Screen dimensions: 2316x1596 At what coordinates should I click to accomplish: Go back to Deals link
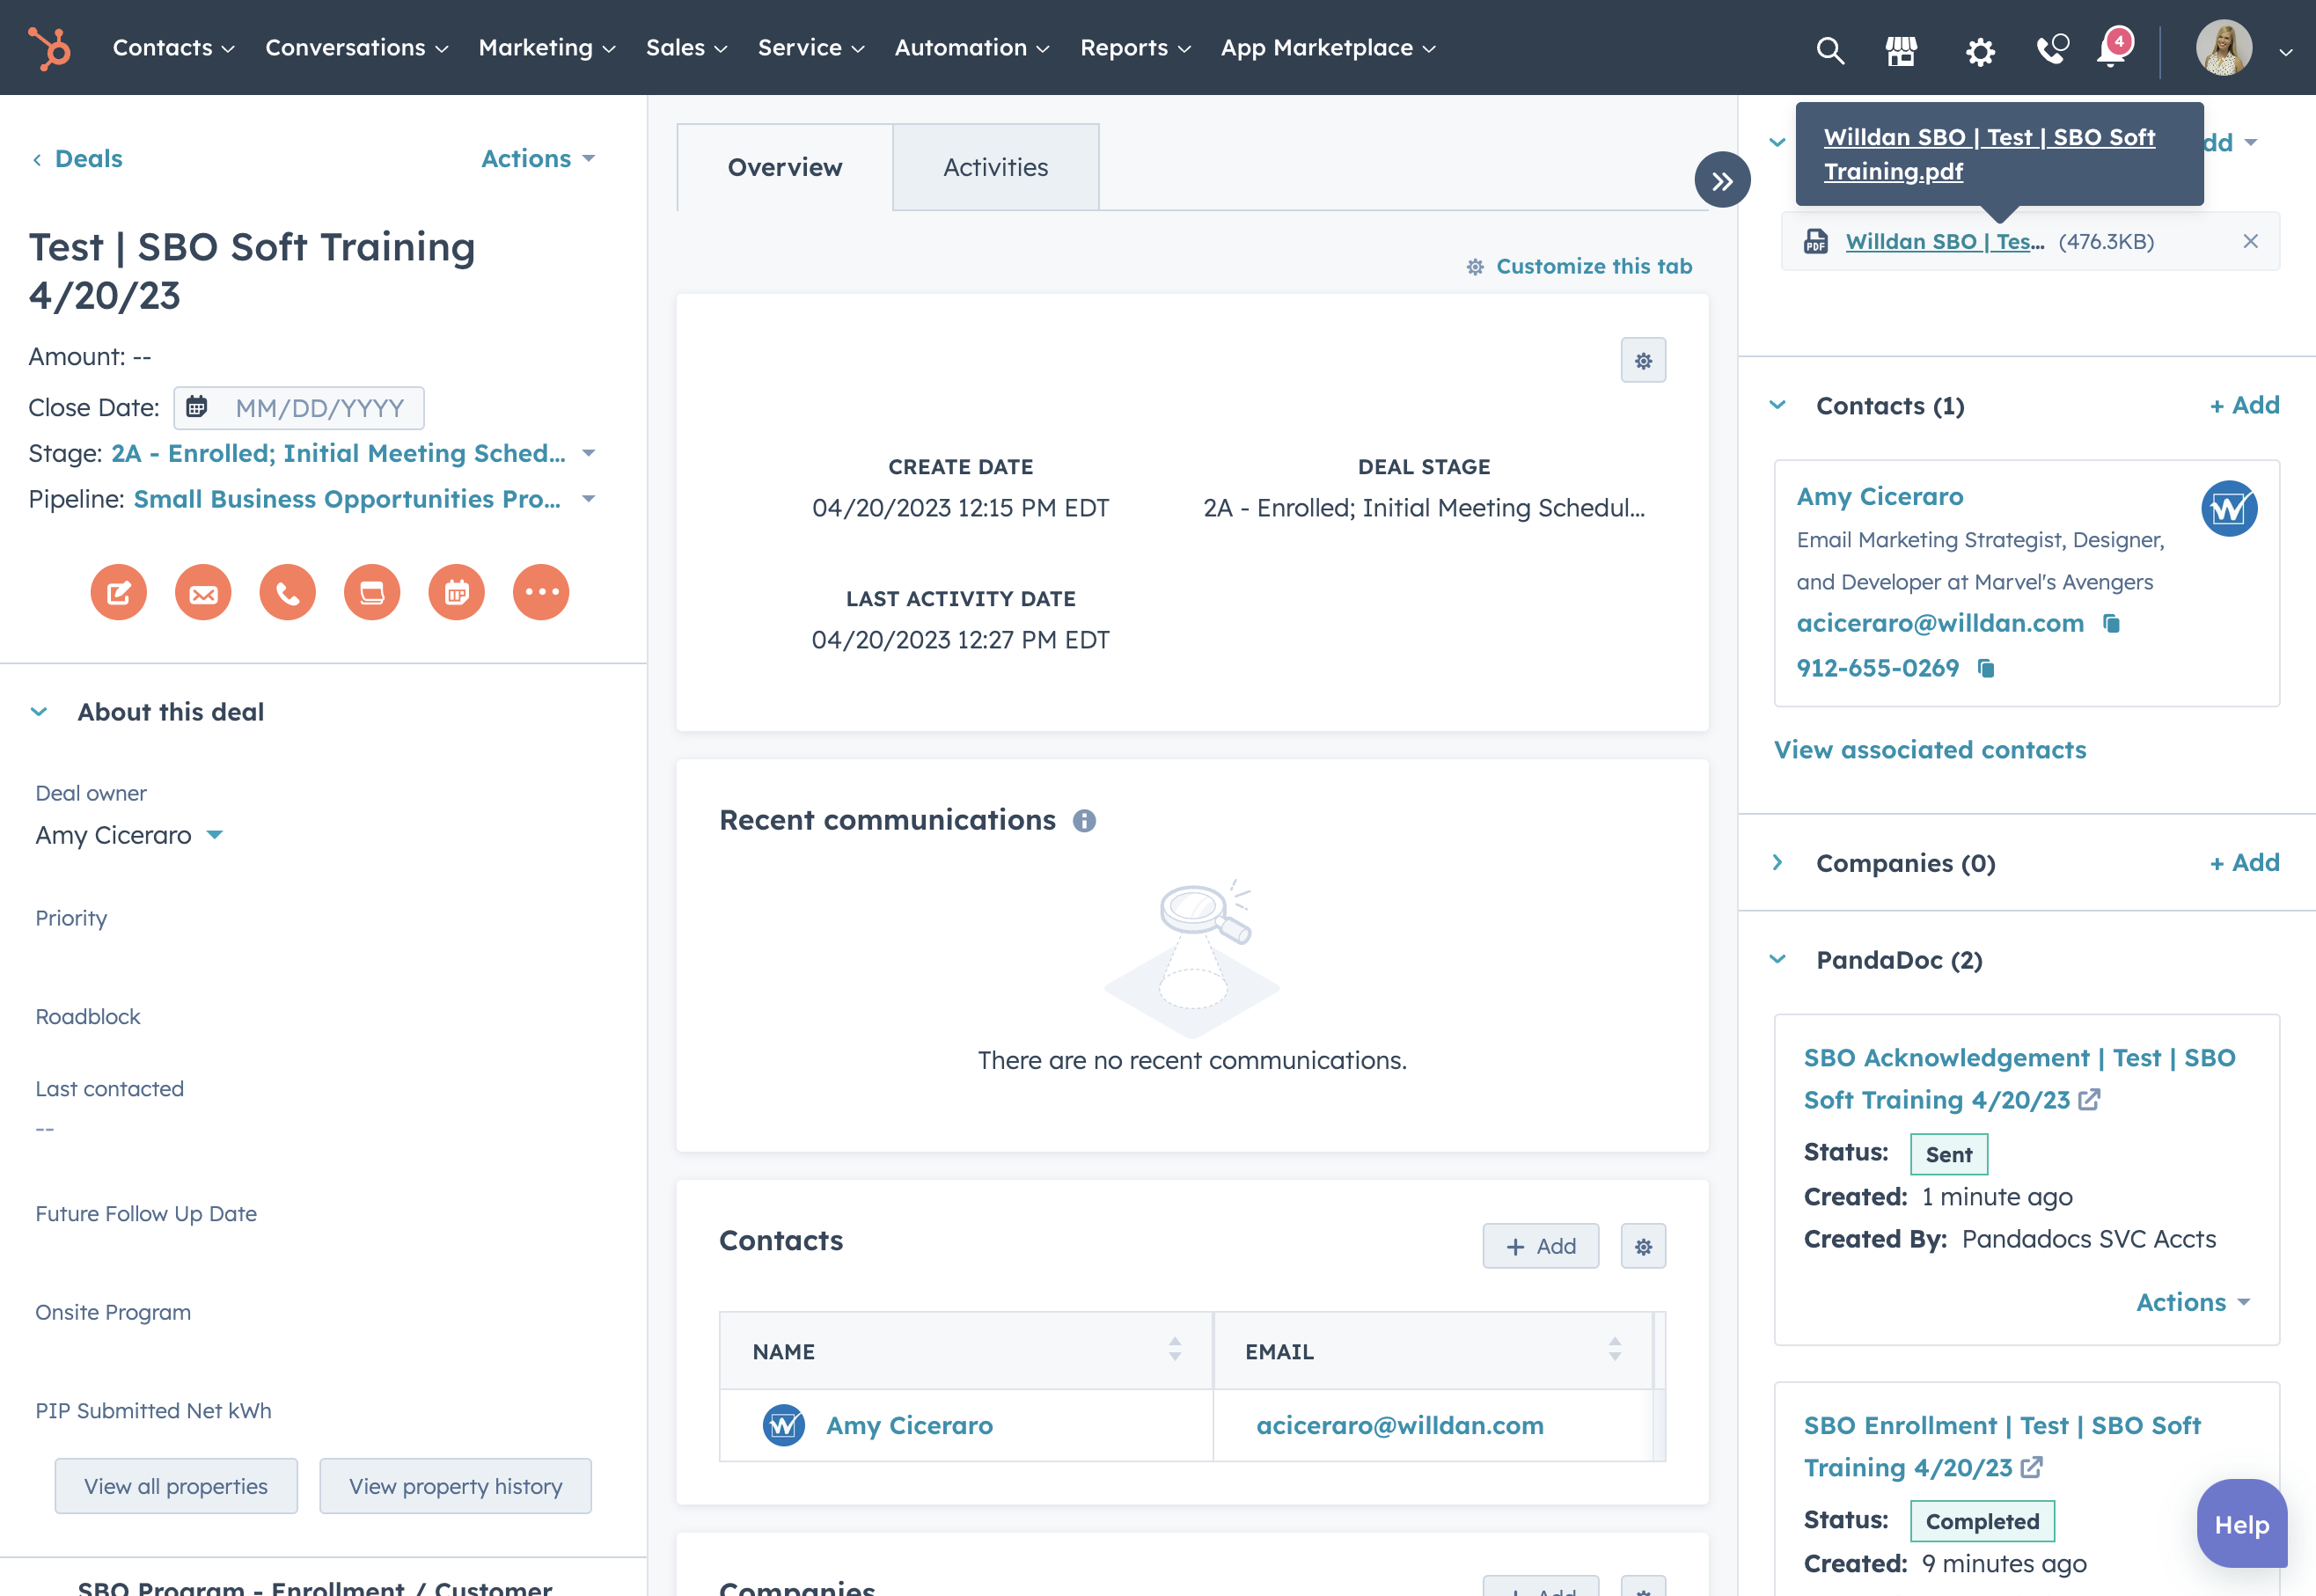click(77, 158)
